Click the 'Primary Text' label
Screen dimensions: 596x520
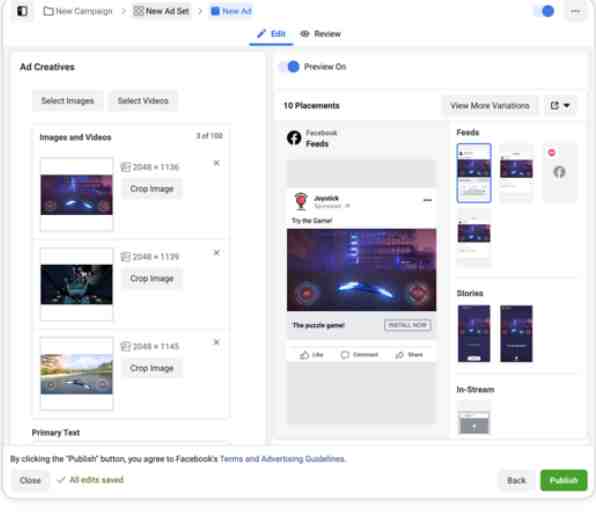[55, 433]
